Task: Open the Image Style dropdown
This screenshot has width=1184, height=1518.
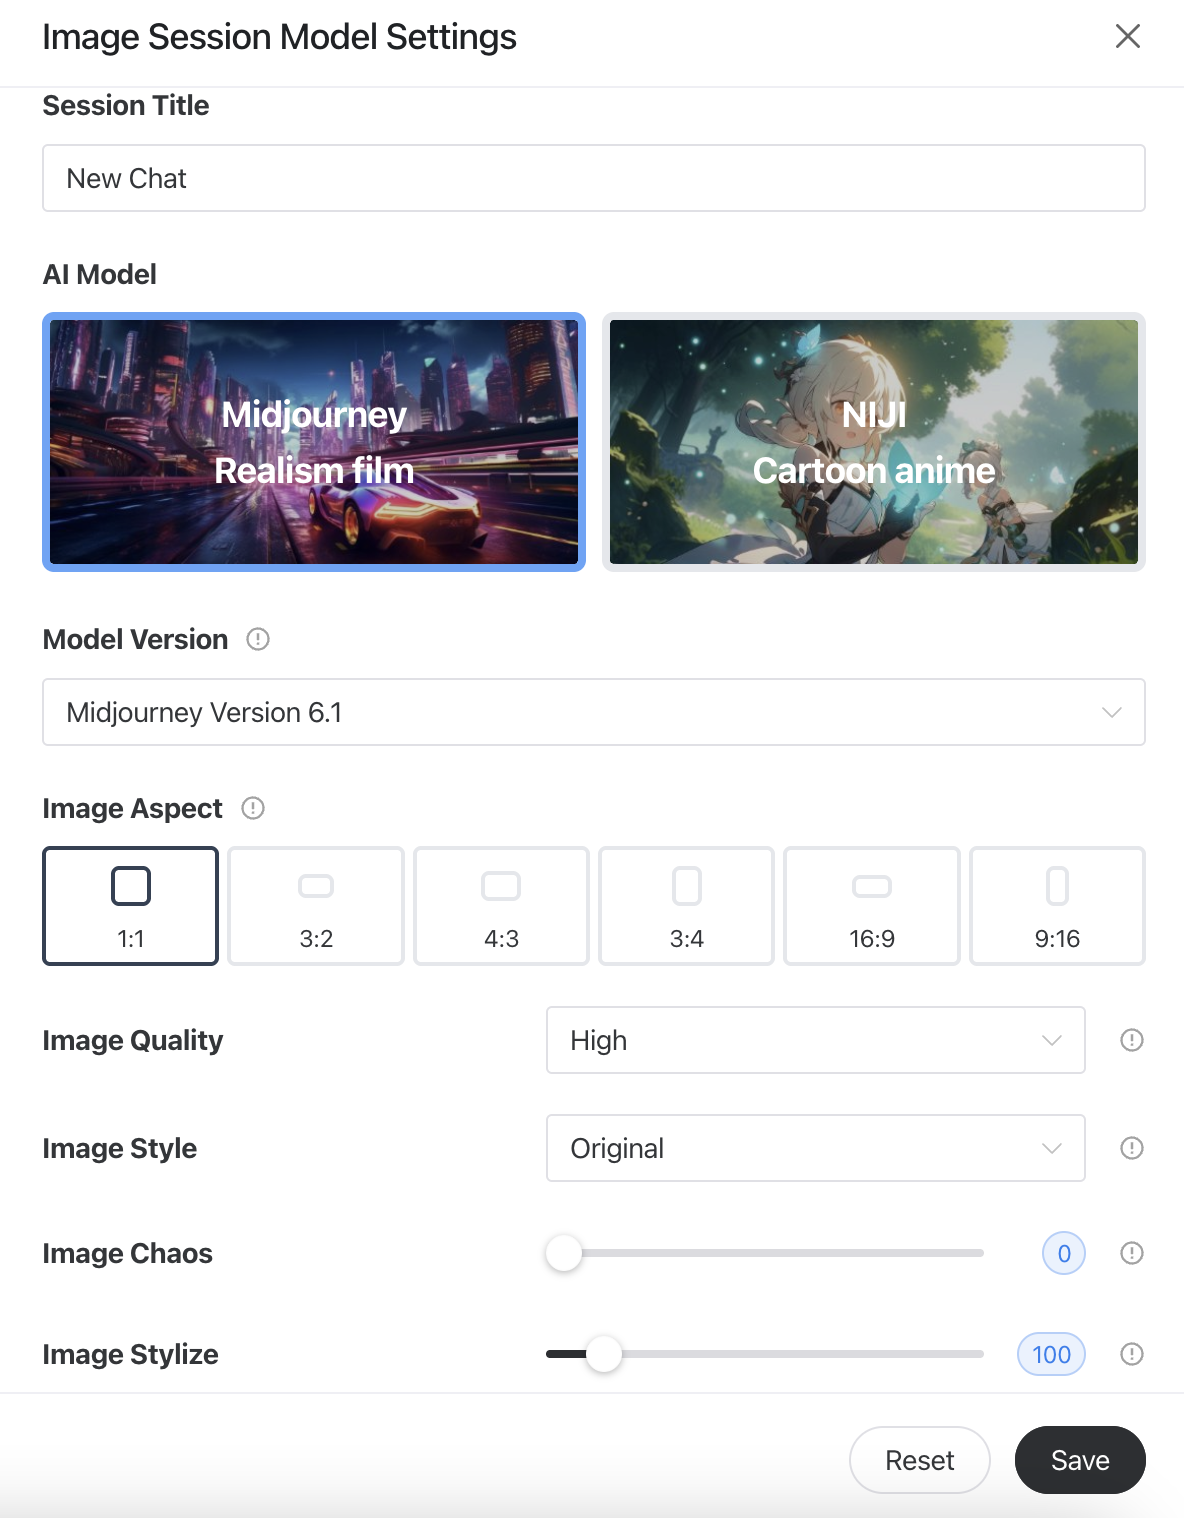Action: (x=815, y=1148)
